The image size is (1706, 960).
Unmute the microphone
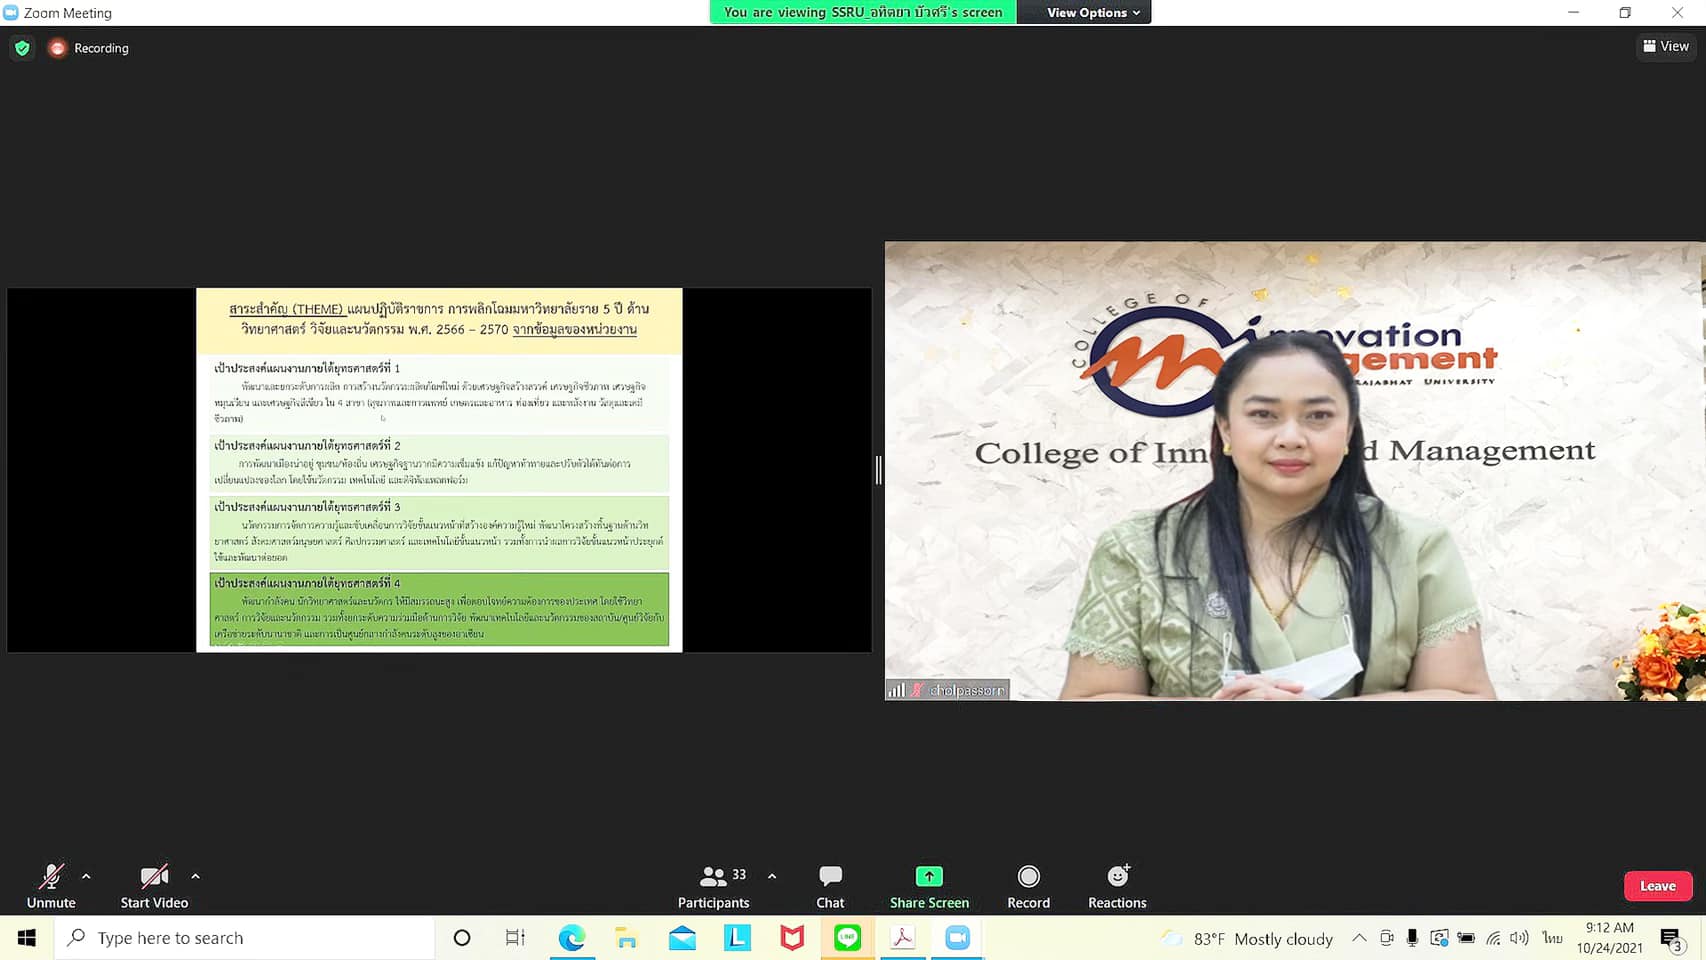click(x=51, y=886)
